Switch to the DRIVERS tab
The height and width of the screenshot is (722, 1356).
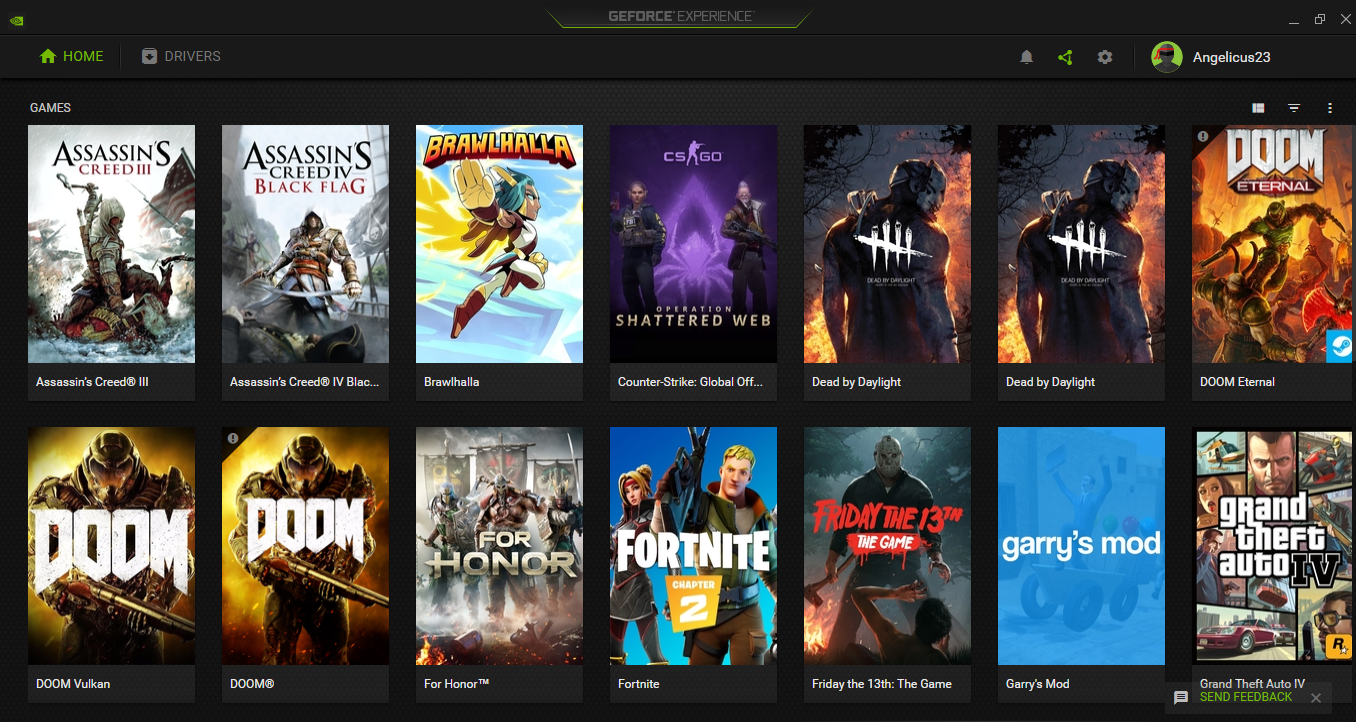[x=181, y=56]
